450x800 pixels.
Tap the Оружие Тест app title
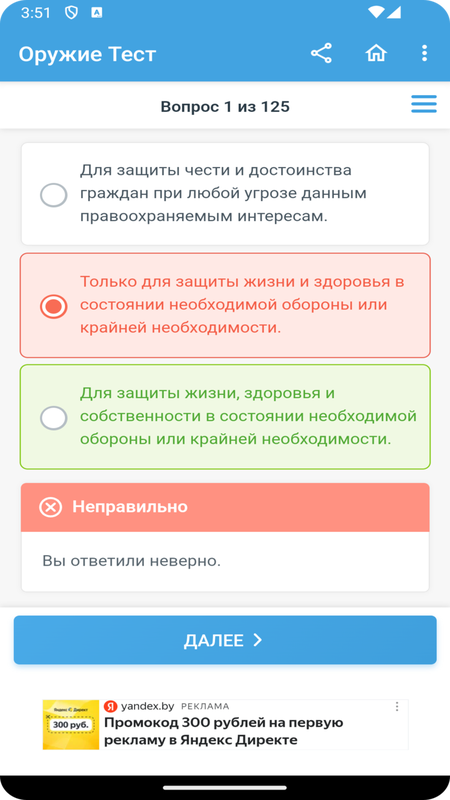87,54
